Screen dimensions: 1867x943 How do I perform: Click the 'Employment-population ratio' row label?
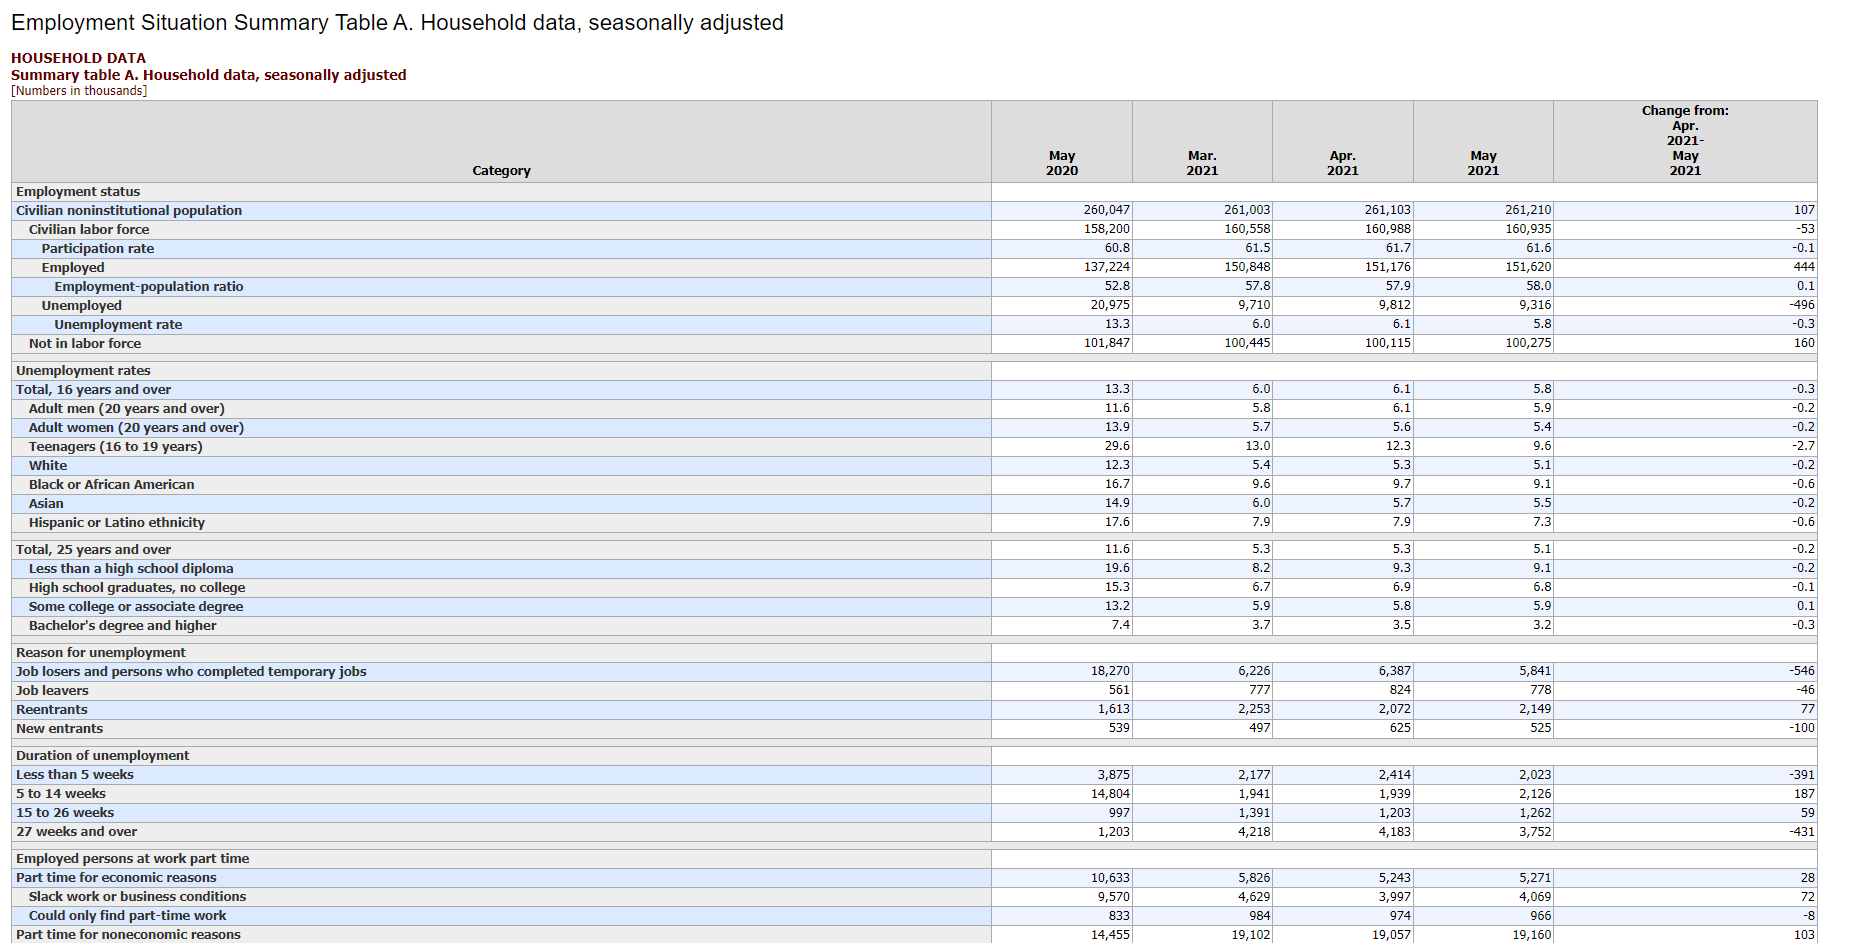149,287
